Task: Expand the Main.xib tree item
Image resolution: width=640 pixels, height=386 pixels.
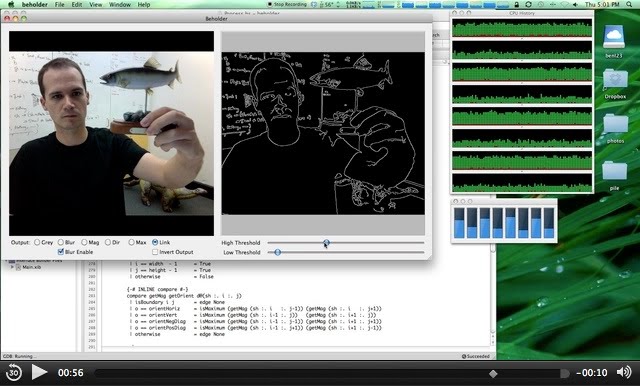Action: [x=12, y=267]
